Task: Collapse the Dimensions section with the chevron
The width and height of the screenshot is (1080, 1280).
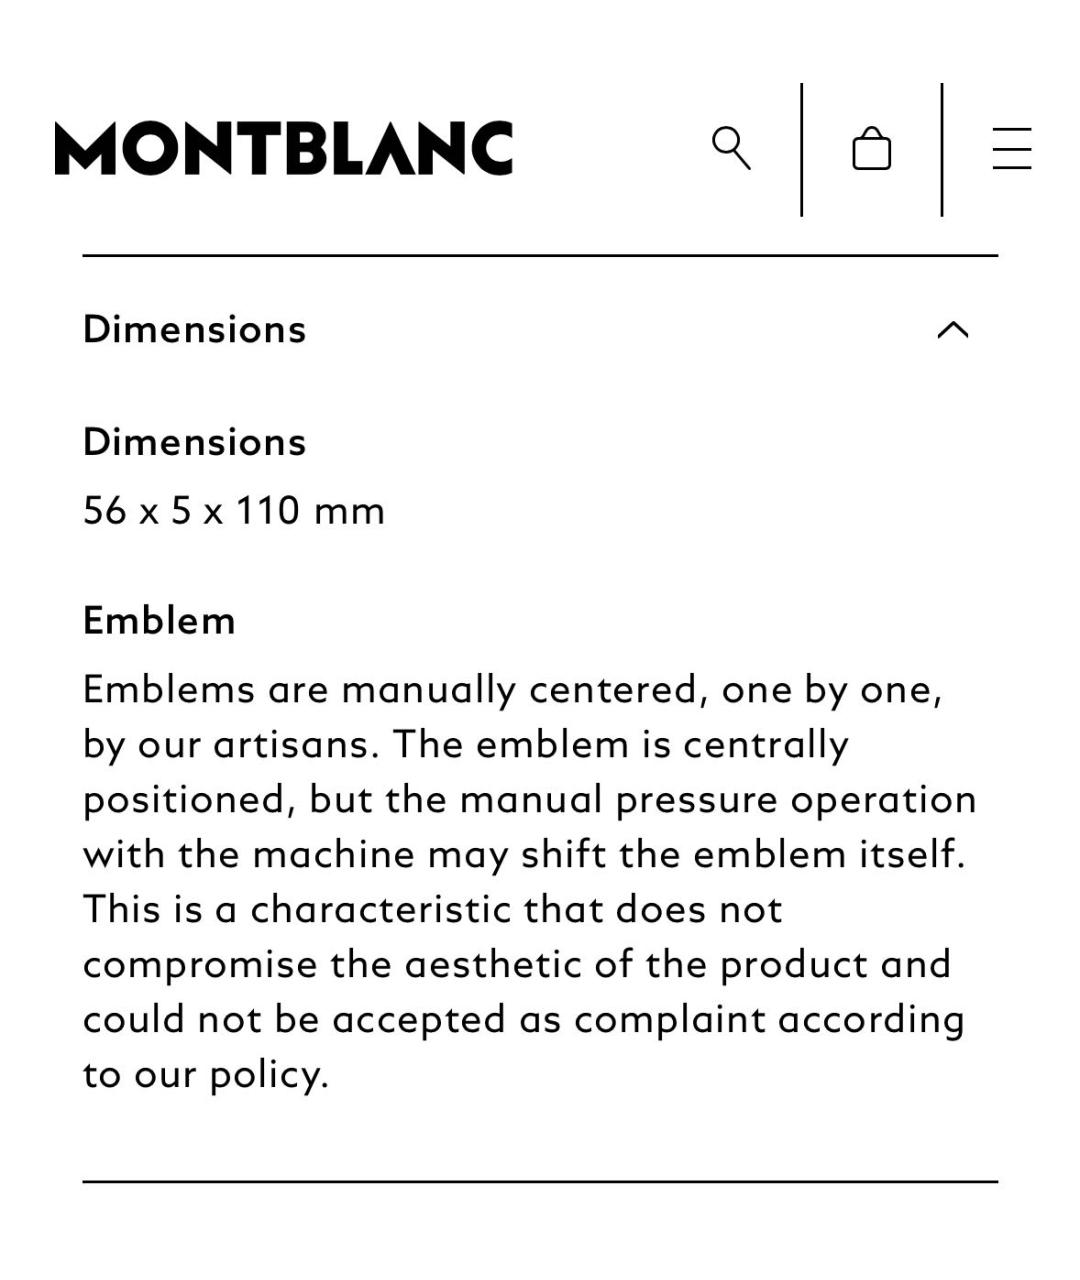Action: click(952, 330)
